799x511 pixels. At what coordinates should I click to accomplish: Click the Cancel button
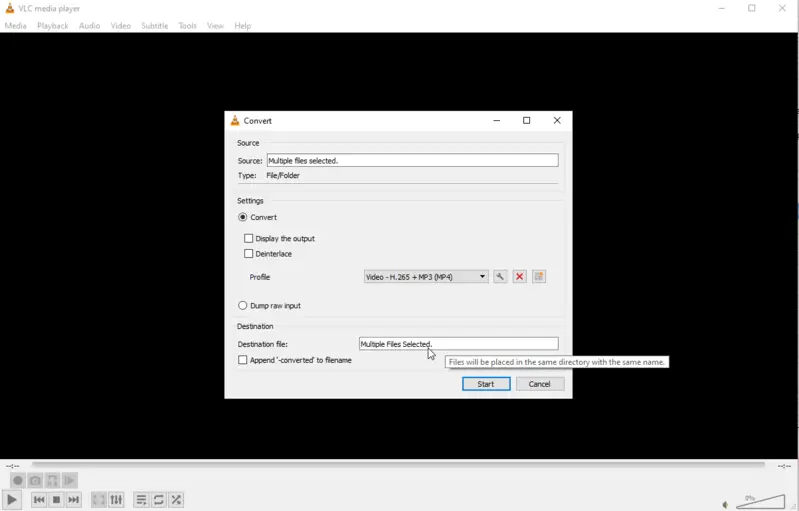(x=540, y=384)
